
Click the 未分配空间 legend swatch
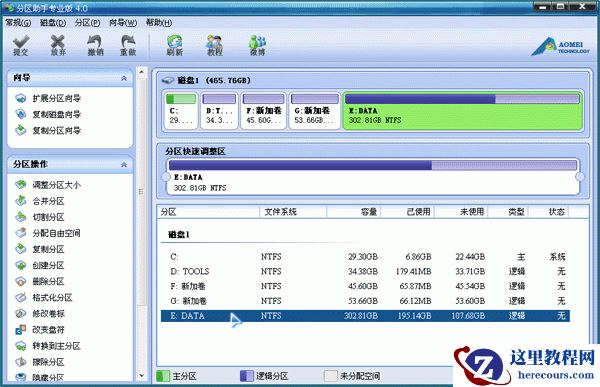[x=331, y=376]
